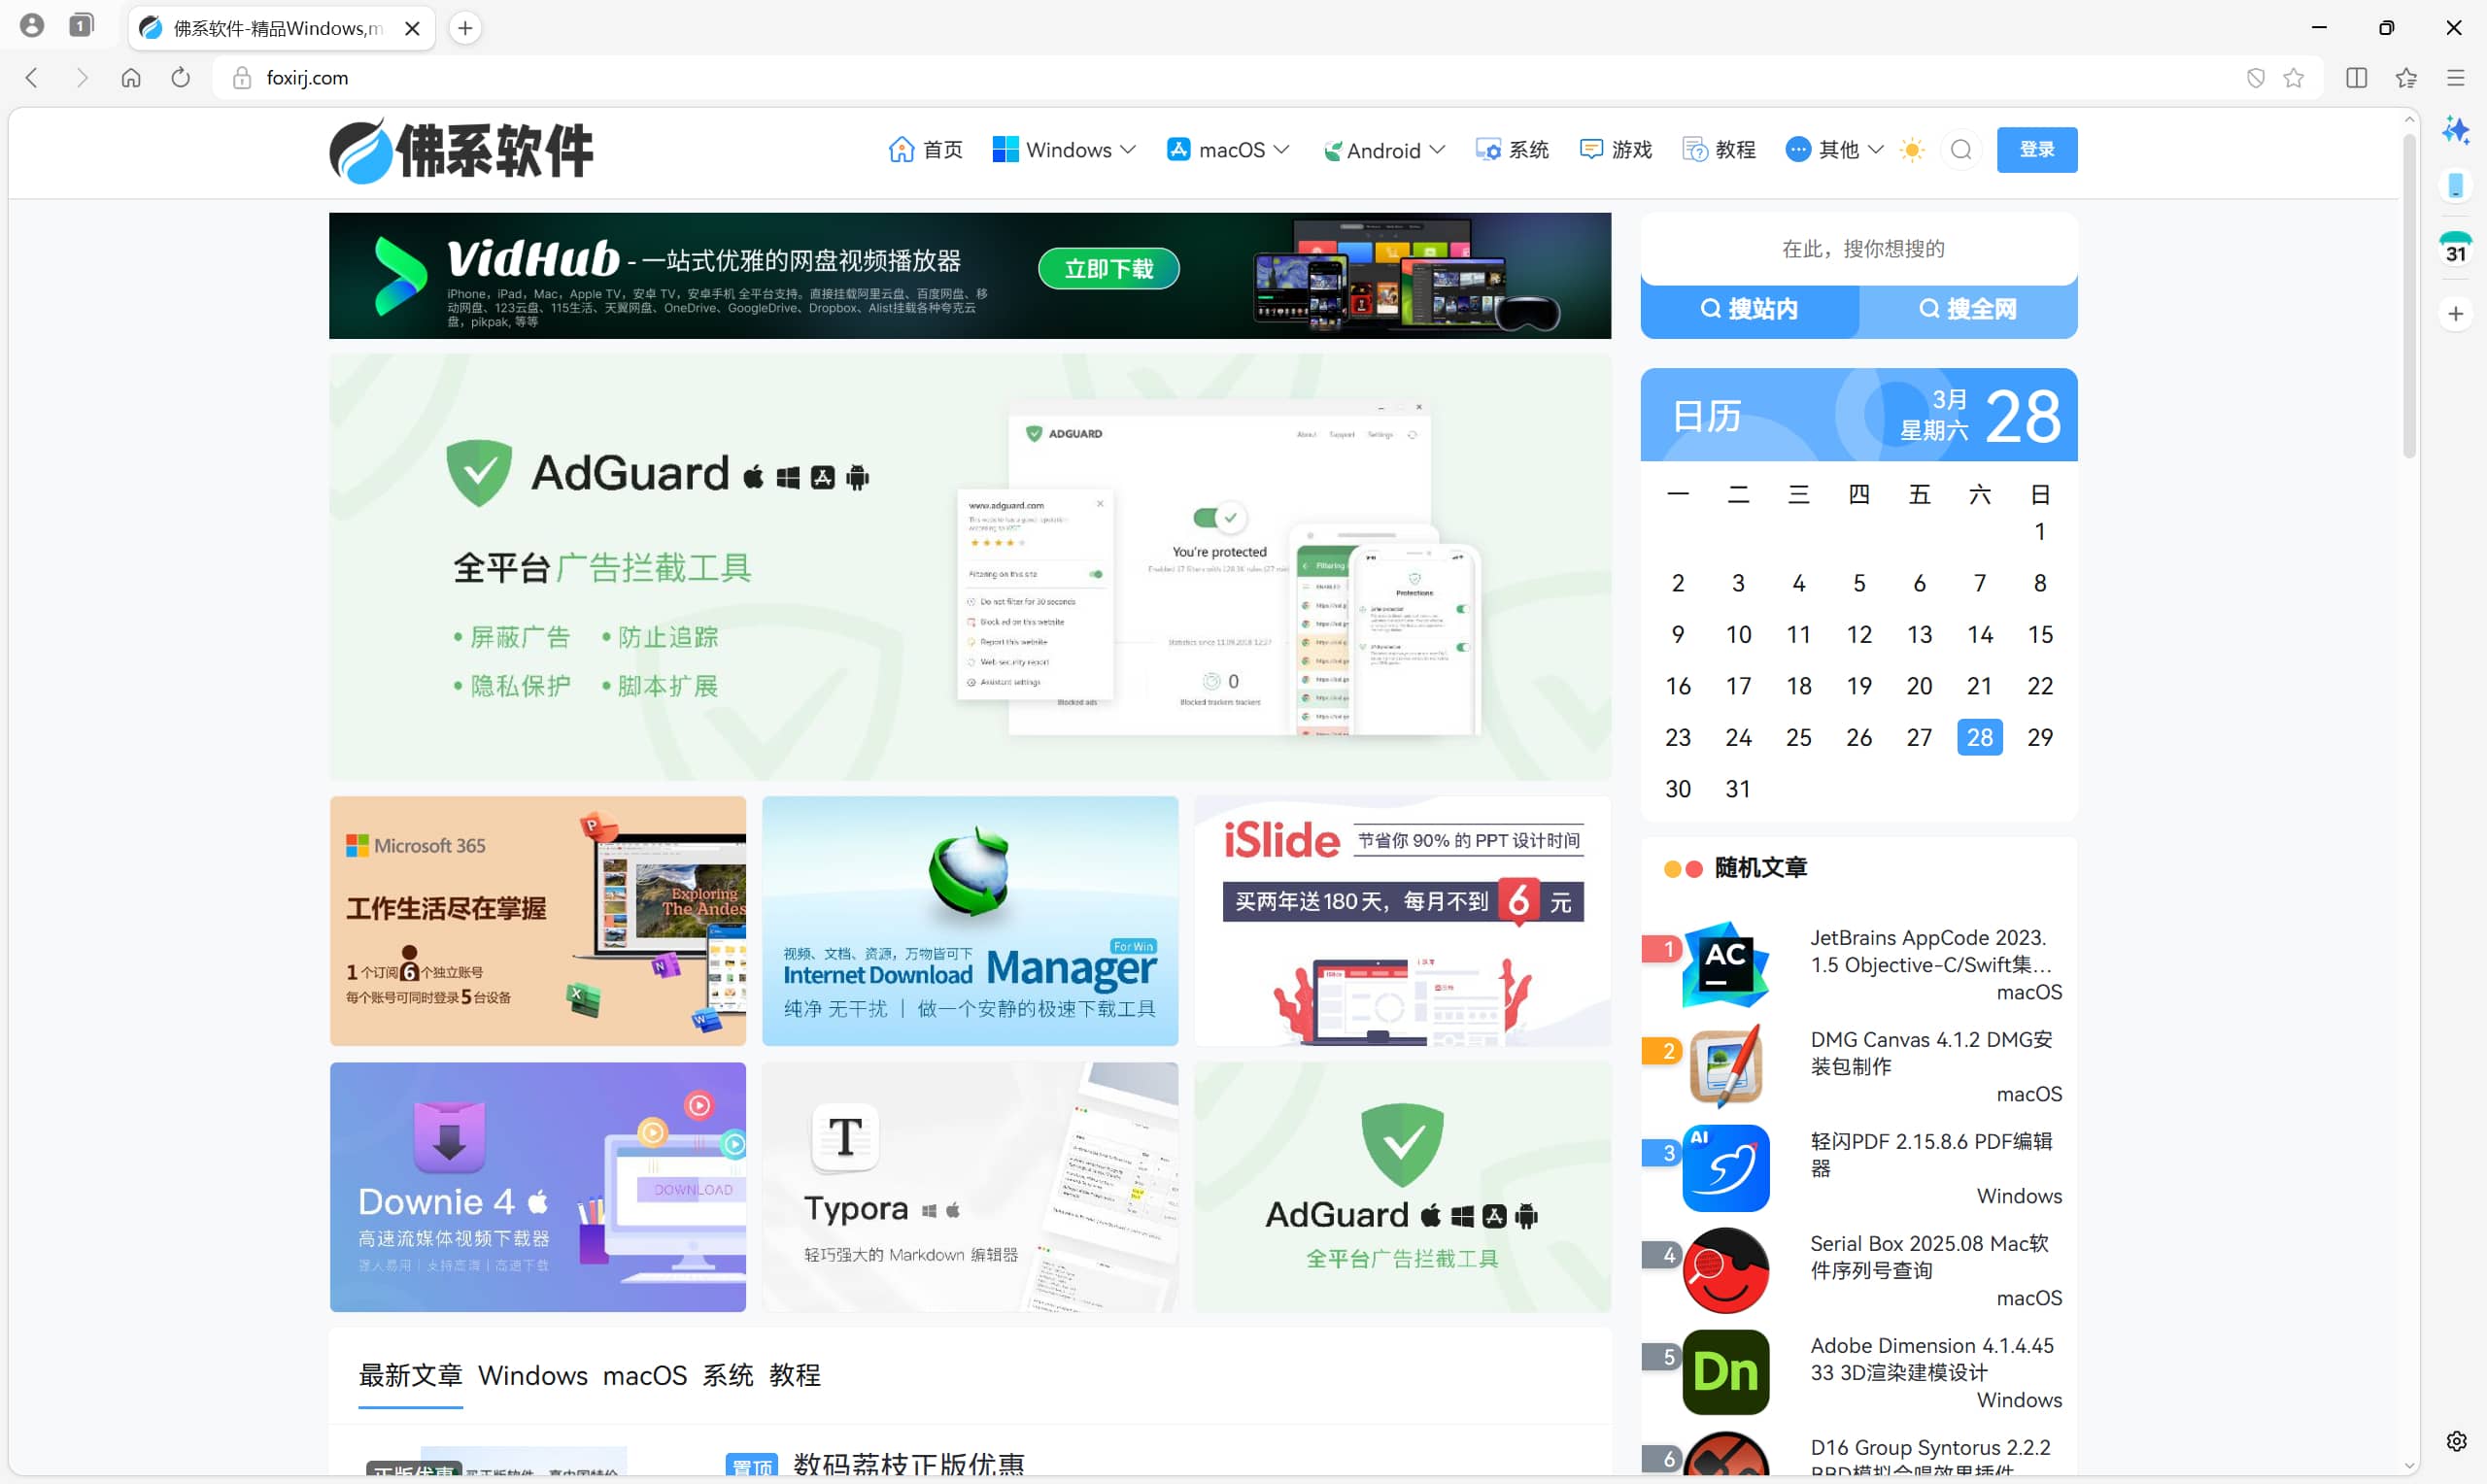
Task: Expand the Windows navigation dropdown
Action: (x=1064, y=150)
